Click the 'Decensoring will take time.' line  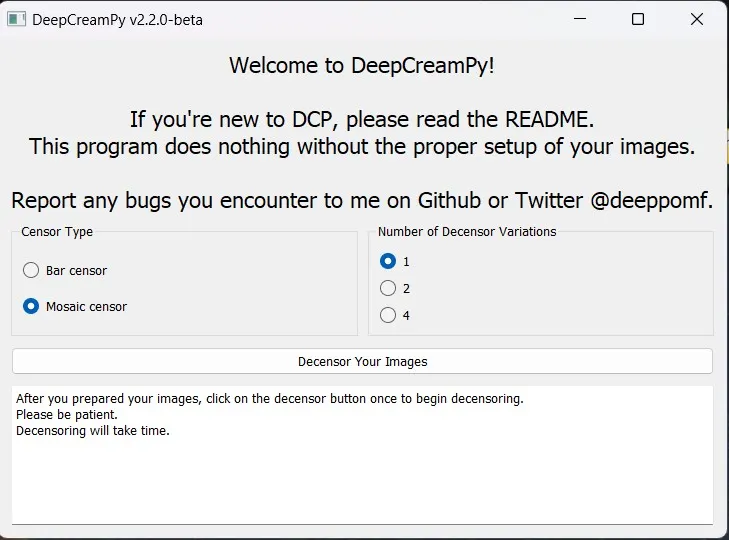pyautogui.click(x=93, y=431)
